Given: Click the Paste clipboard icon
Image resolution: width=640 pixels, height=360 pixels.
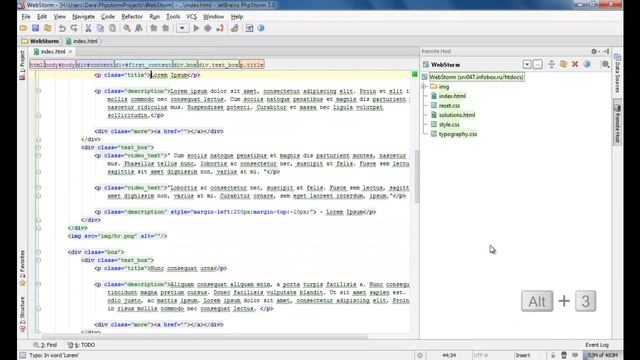Looking at the screenshot, I should [x=112, y=28].
